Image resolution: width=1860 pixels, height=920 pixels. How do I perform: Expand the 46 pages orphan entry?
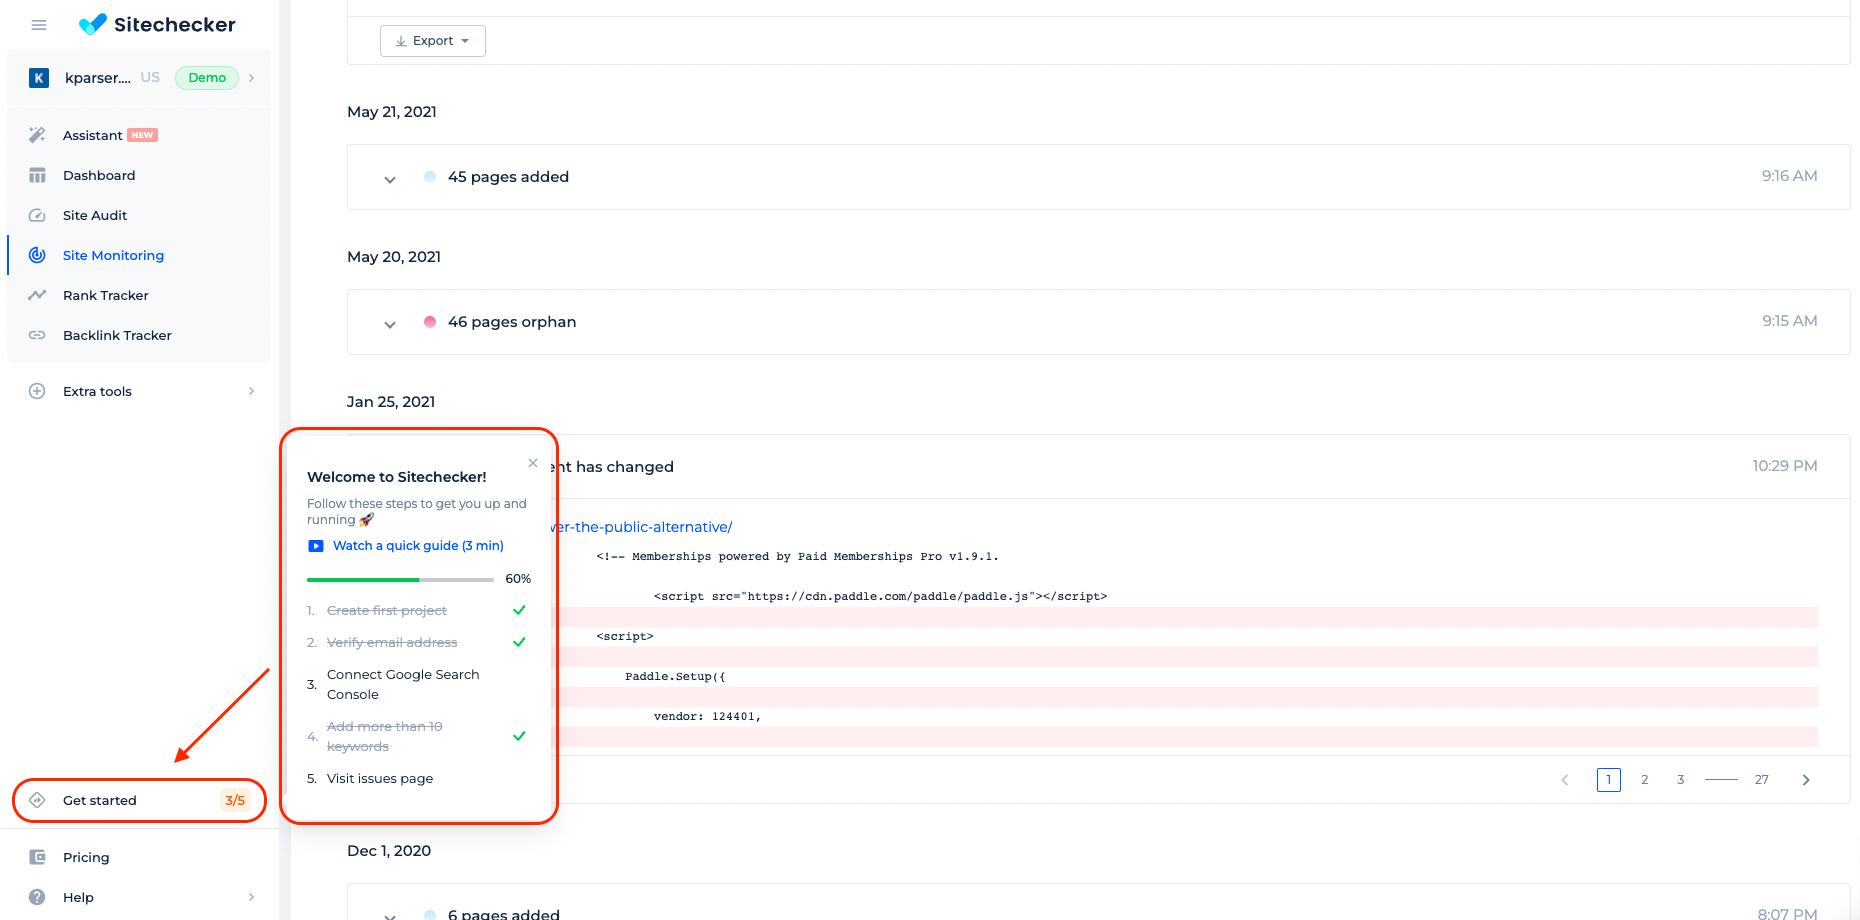(x=390, y=325)
